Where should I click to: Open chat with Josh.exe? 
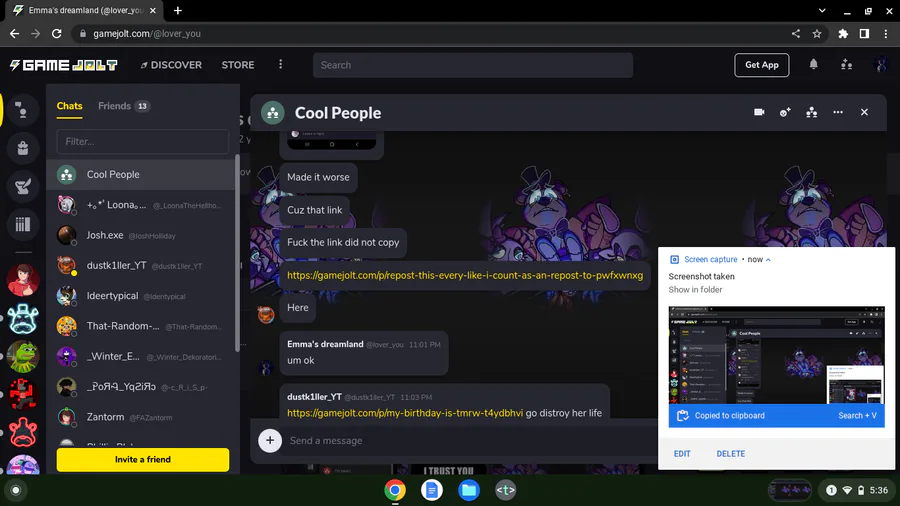tap(141, 235)
